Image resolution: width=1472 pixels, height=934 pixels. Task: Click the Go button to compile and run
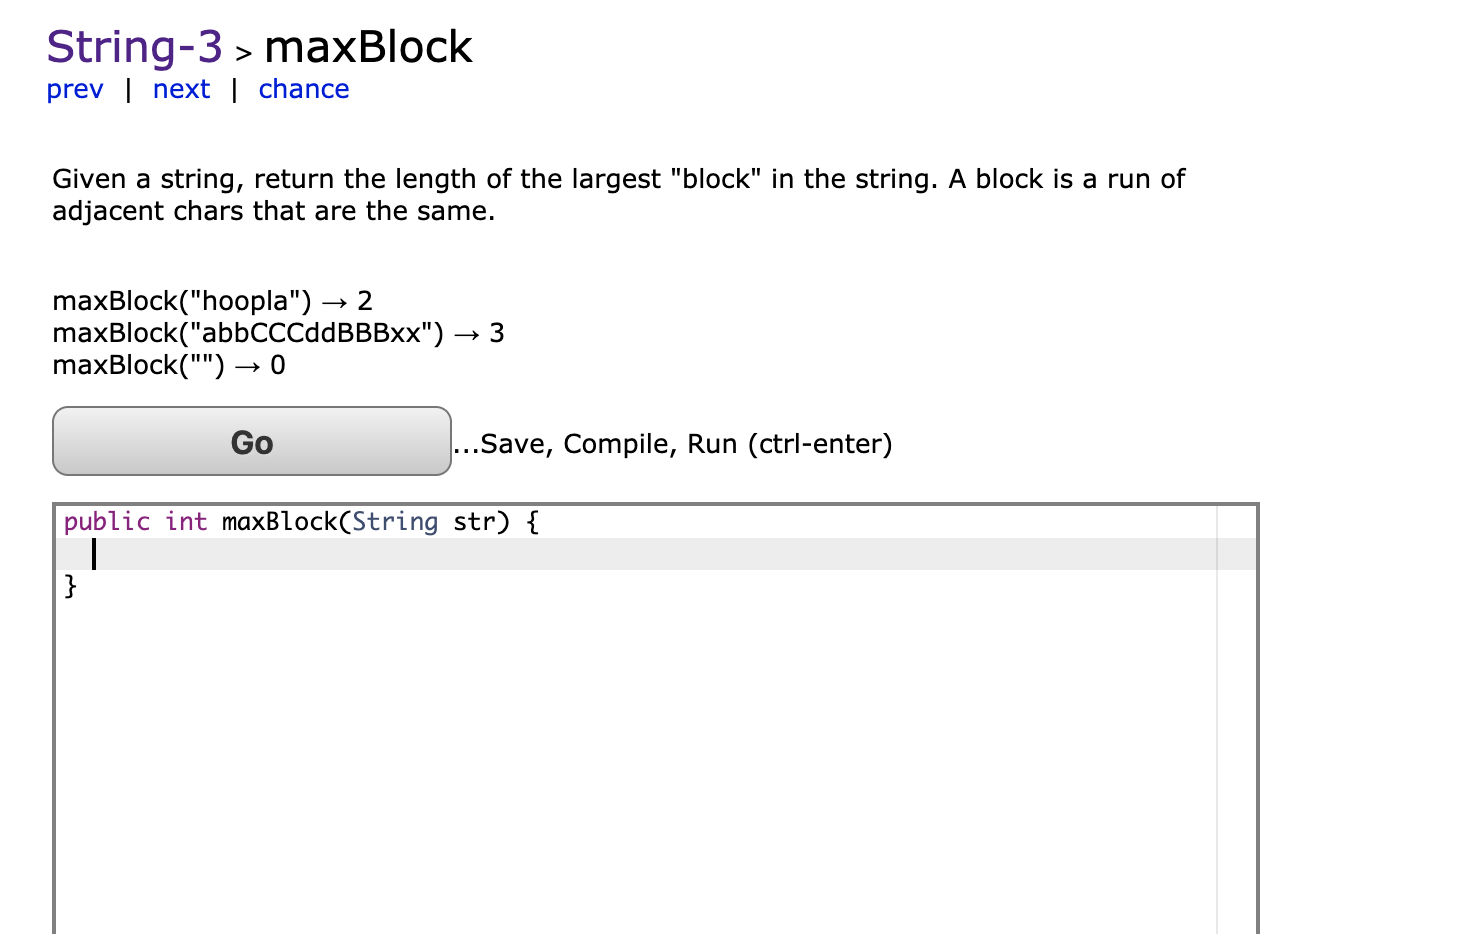coord(251,441)
